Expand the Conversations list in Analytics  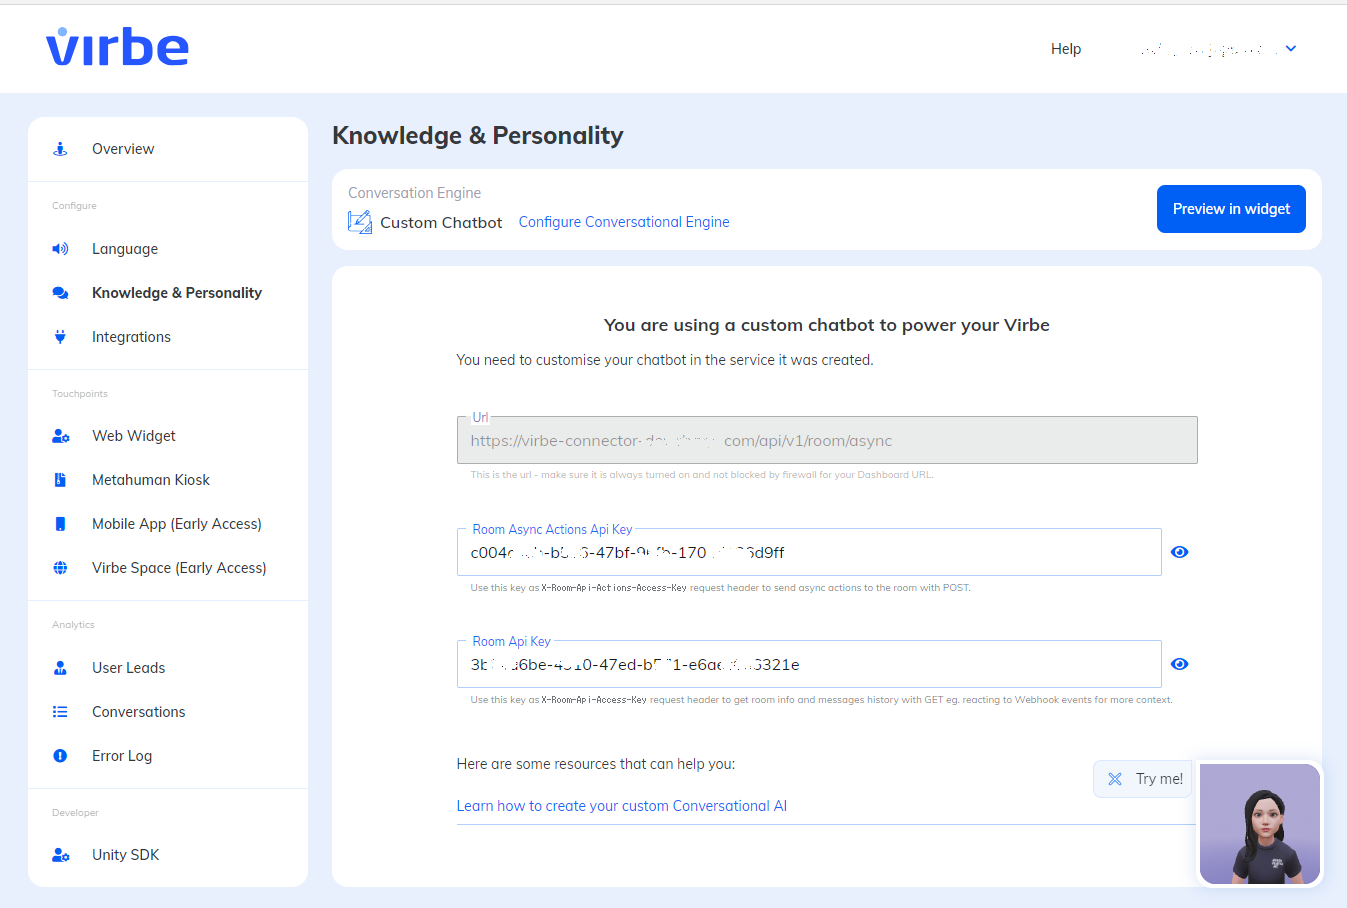138,711
